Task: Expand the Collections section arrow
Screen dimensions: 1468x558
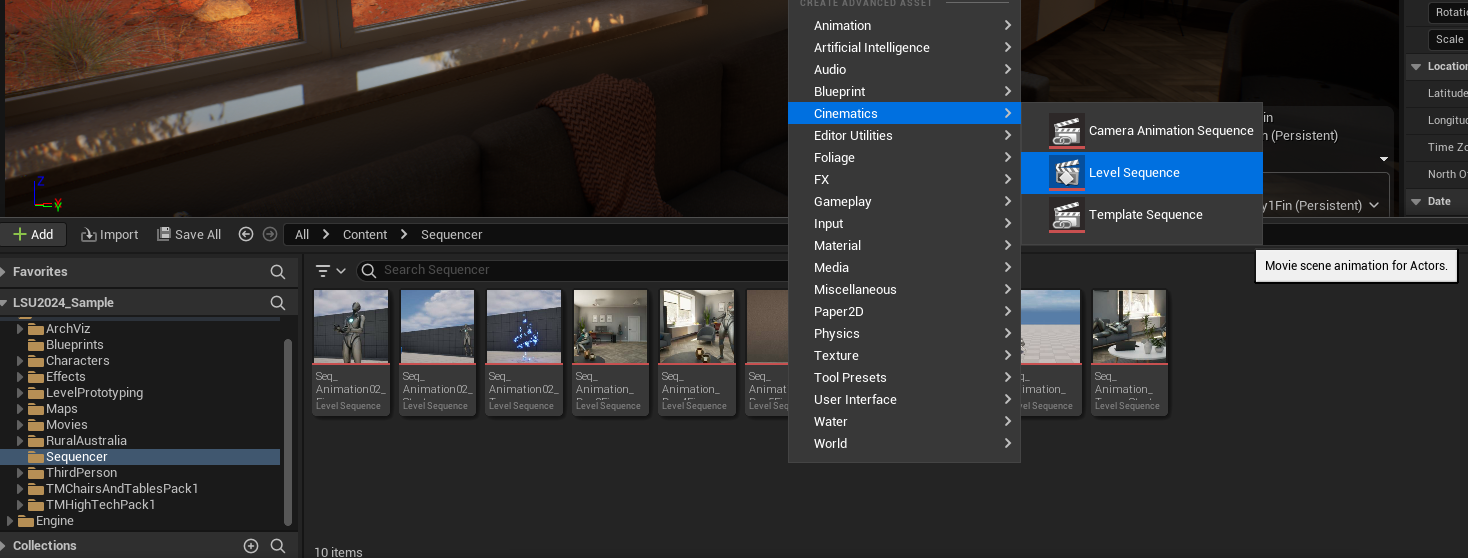Action: click(x=3, y=546)
